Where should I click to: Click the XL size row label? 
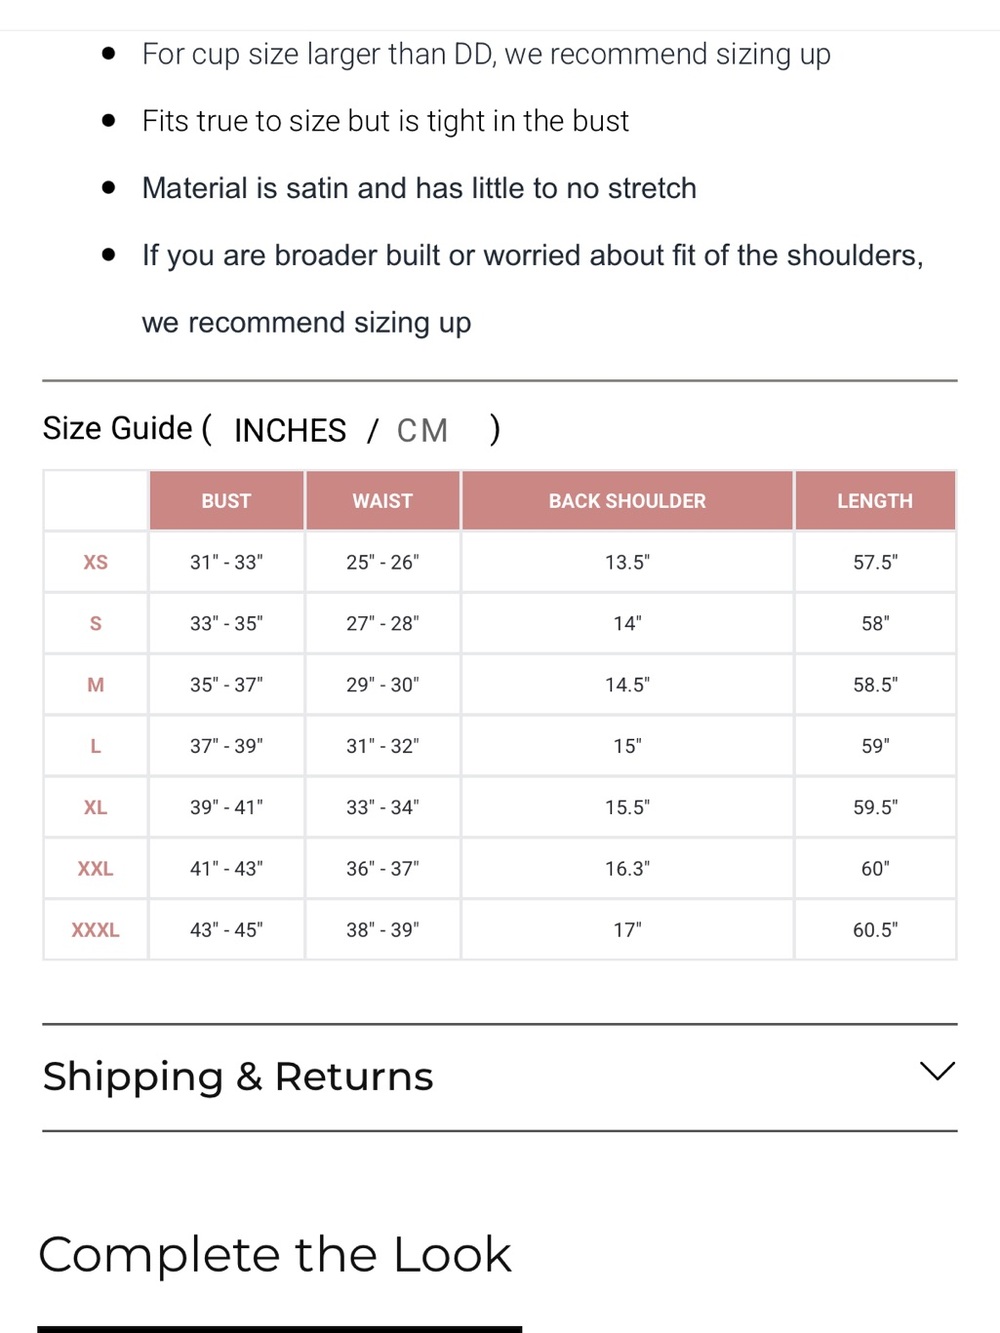pyautogui.click(x=96, y=807)
